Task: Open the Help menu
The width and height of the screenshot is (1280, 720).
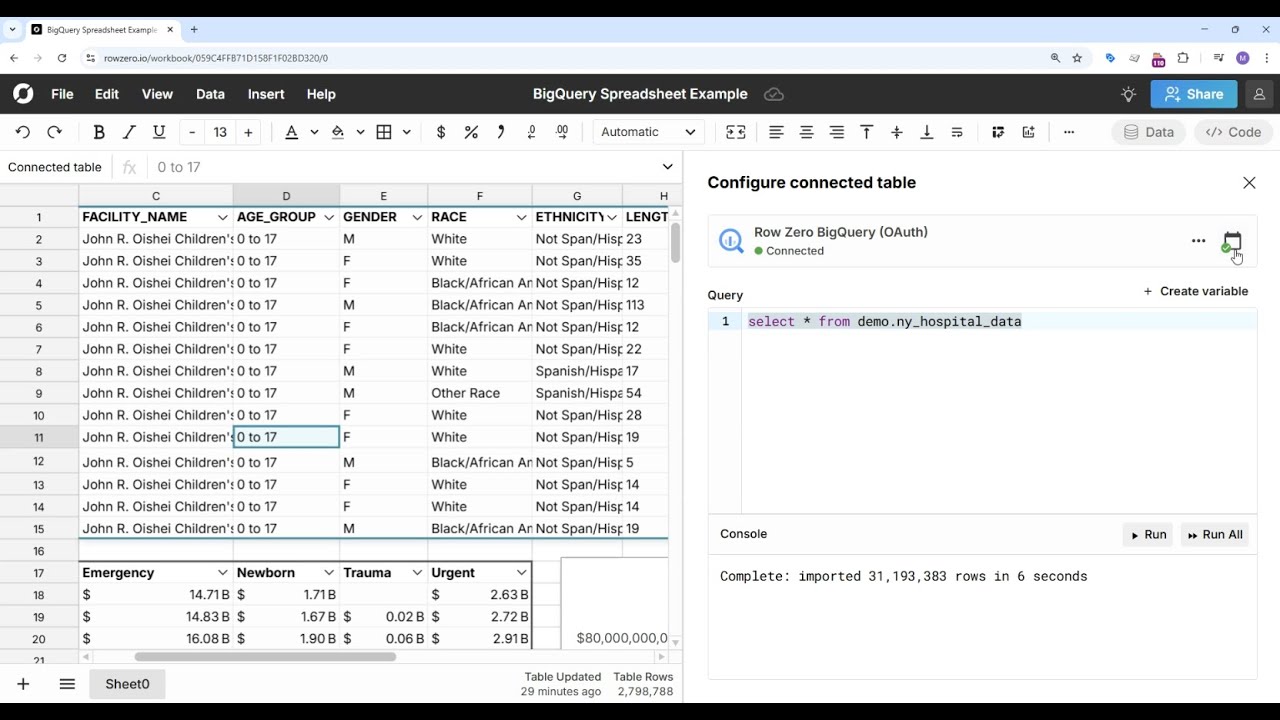Action: click(x=321, y=94)
